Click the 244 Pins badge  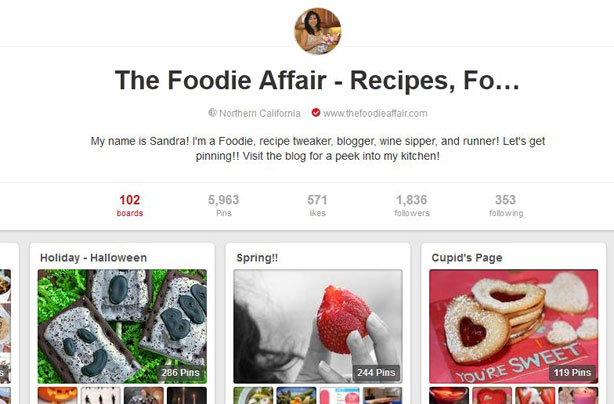[x=376, y=372]
